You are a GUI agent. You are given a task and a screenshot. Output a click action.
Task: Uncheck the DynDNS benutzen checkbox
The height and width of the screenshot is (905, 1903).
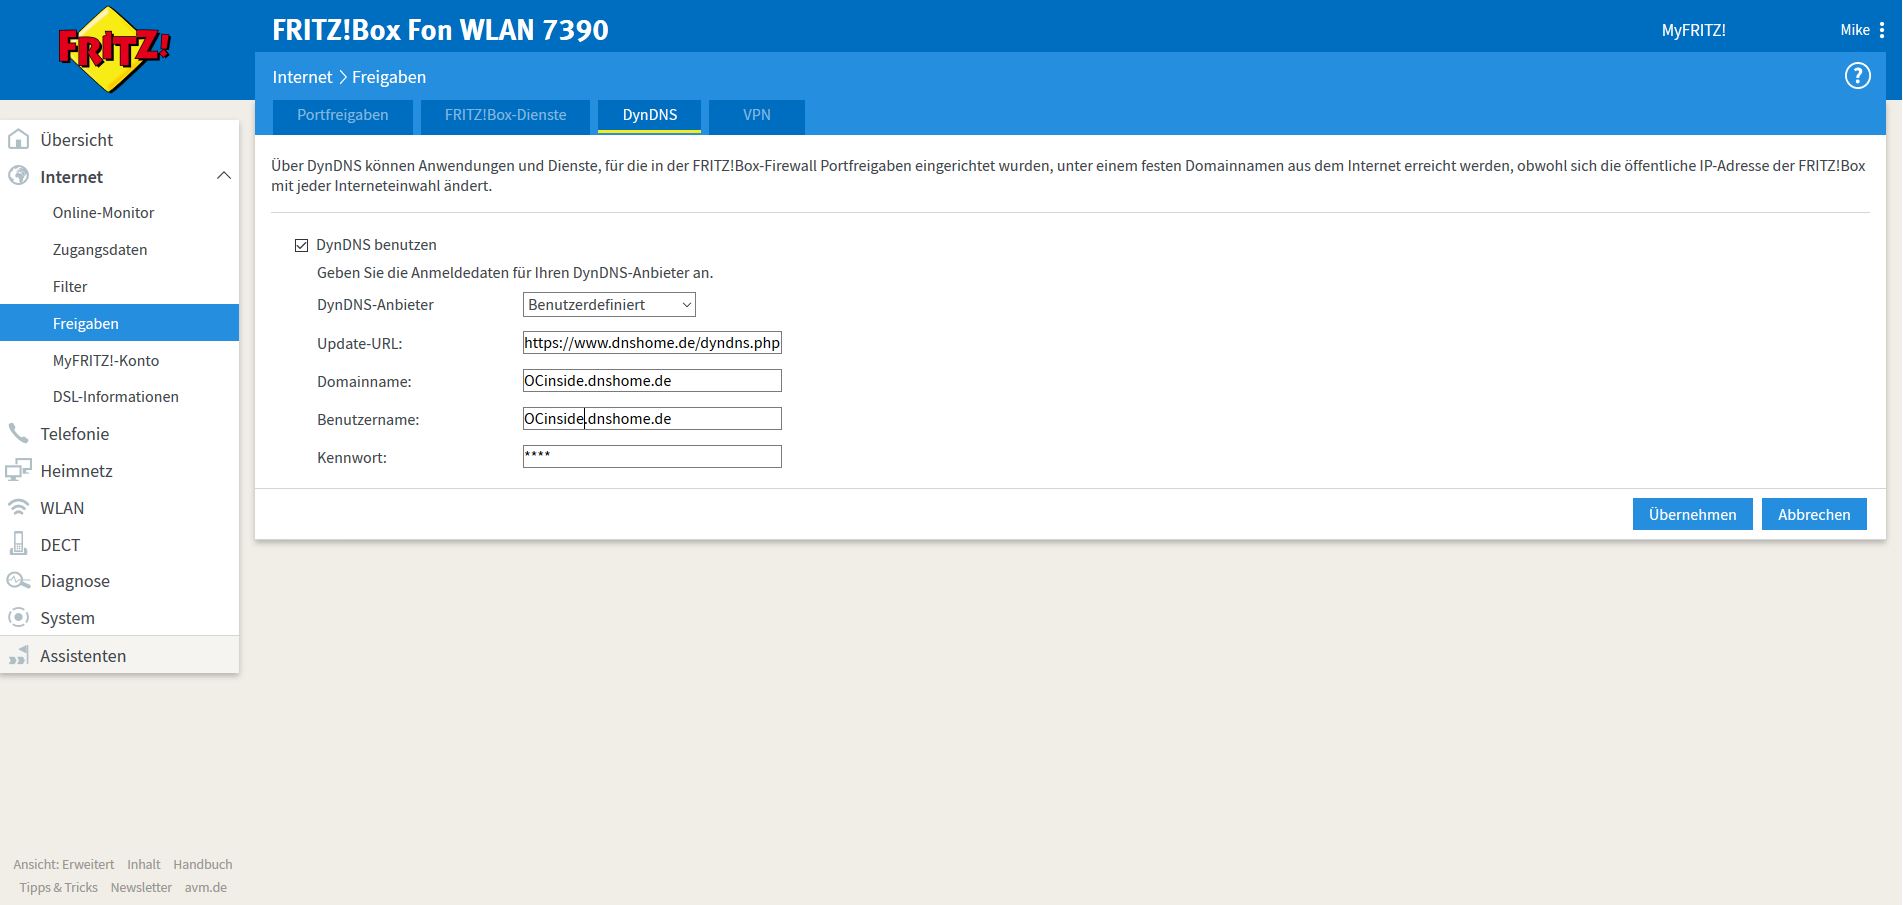click(x=301, y=245)
